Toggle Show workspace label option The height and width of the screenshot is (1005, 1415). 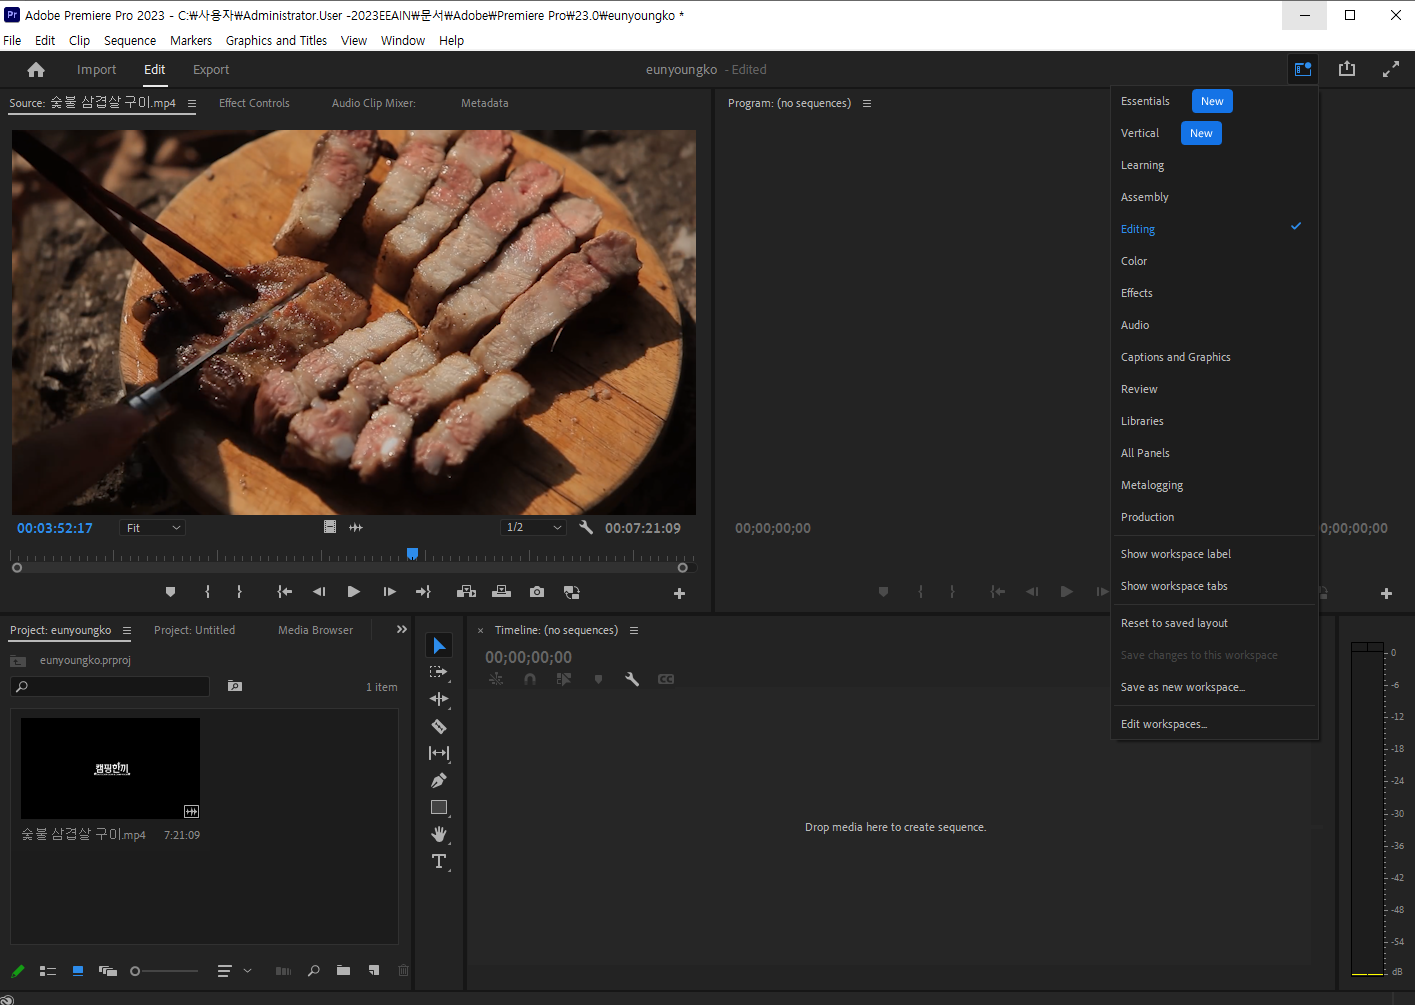click(x=1175, y=554)
